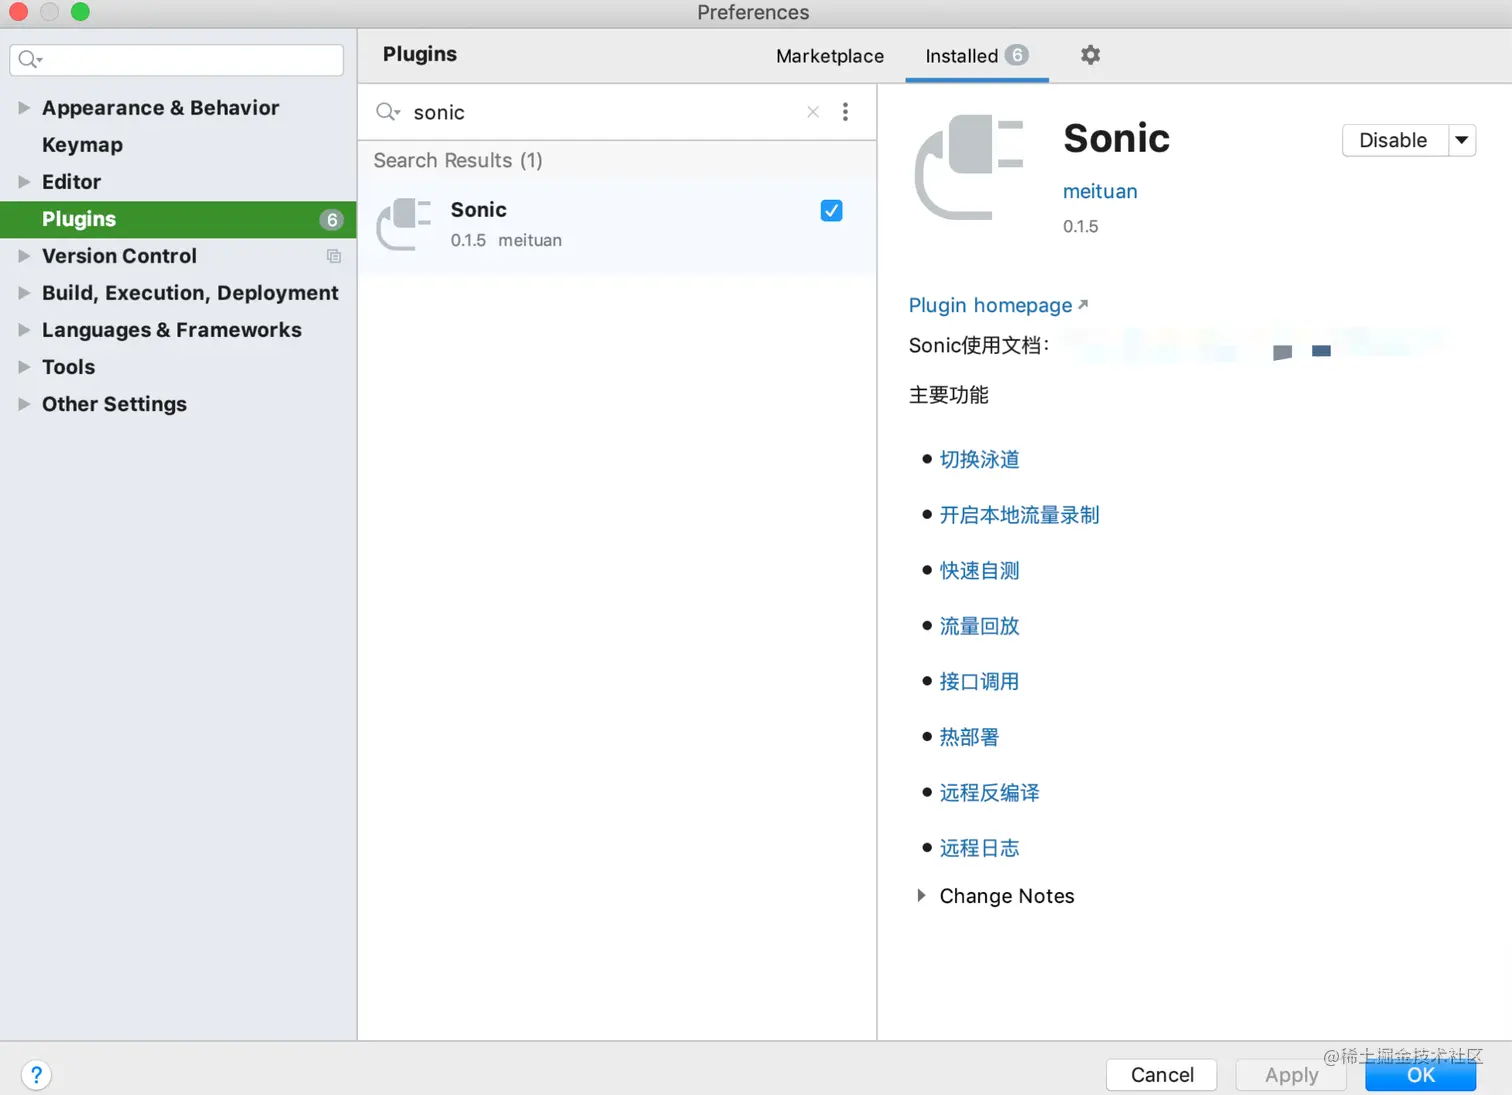This screenshot has width=1512, height=1095.
Task: Focus the settings search field
Action: coord(177,60)
